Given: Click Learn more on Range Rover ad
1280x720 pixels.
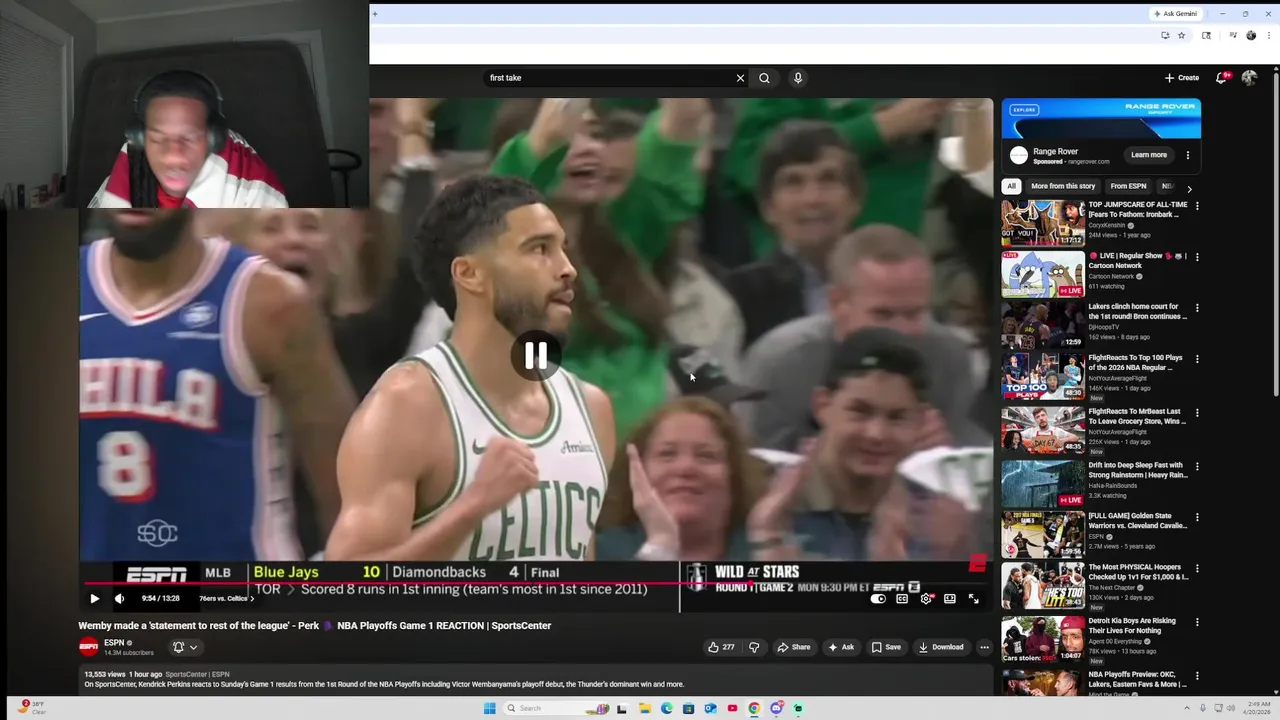Looking at the screenshot, I should [1149, 155].
